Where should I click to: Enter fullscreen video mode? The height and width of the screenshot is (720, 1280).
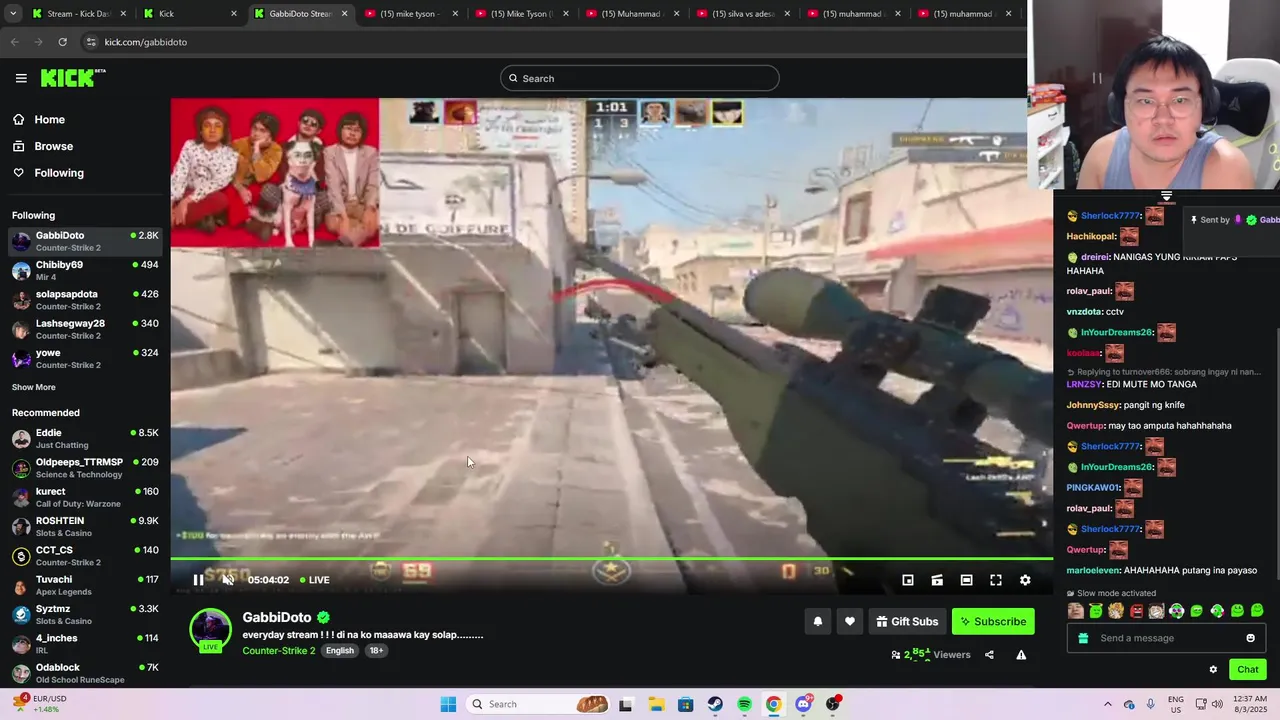996,580
